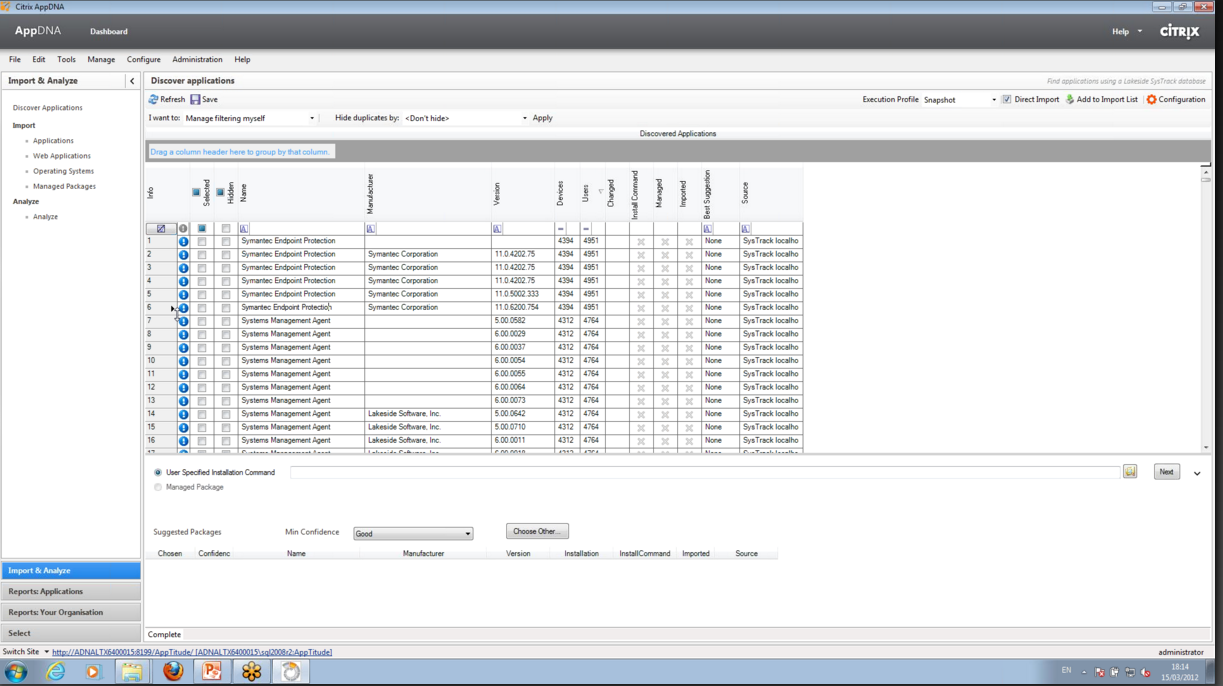Switch to Reports: Applications in the sidebar

pos(70,591)
